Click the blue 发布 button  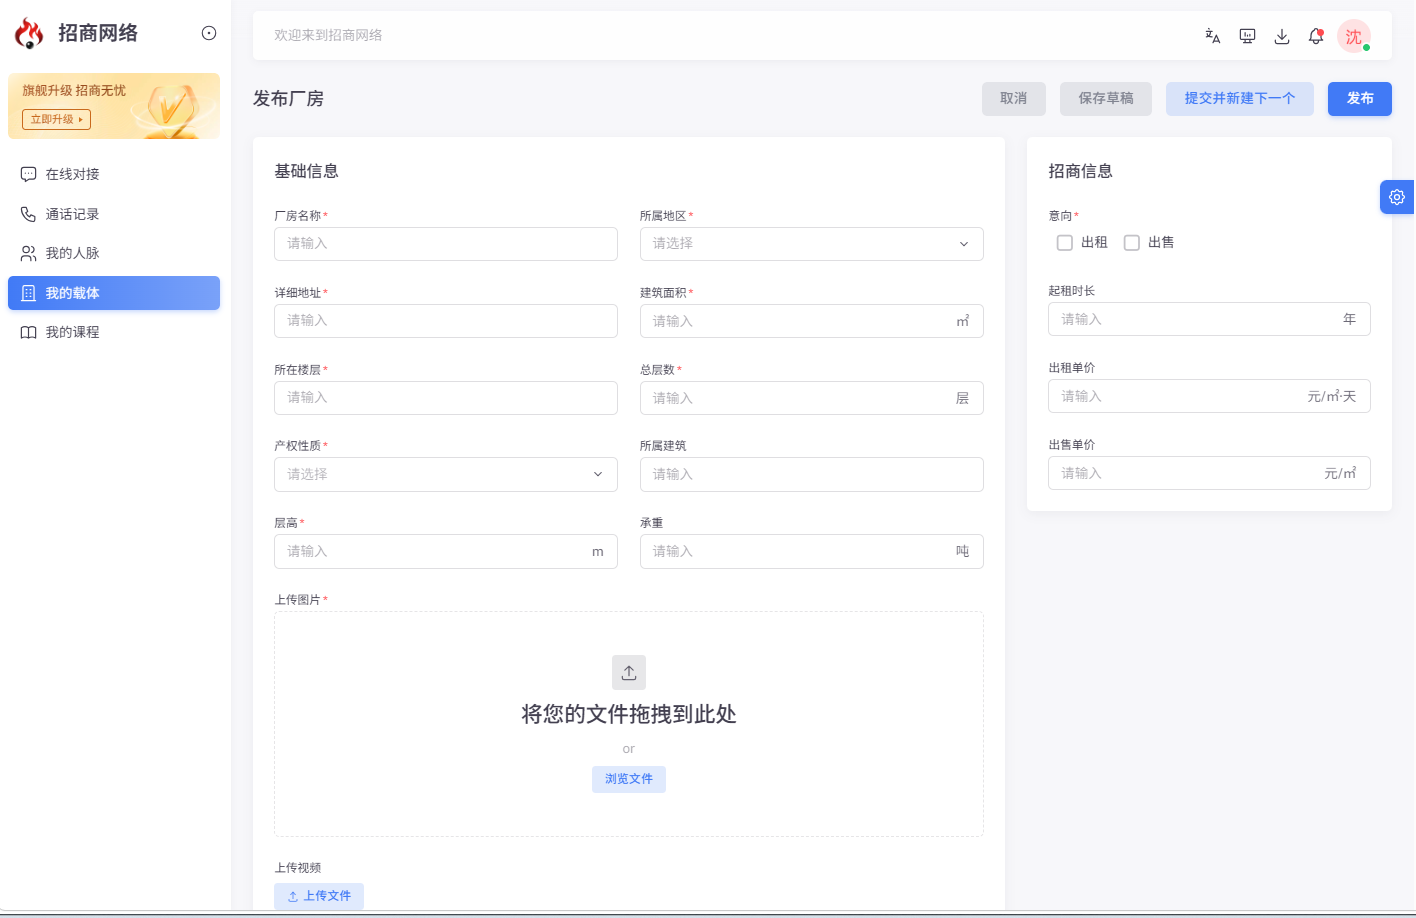tap(1360, 99)
